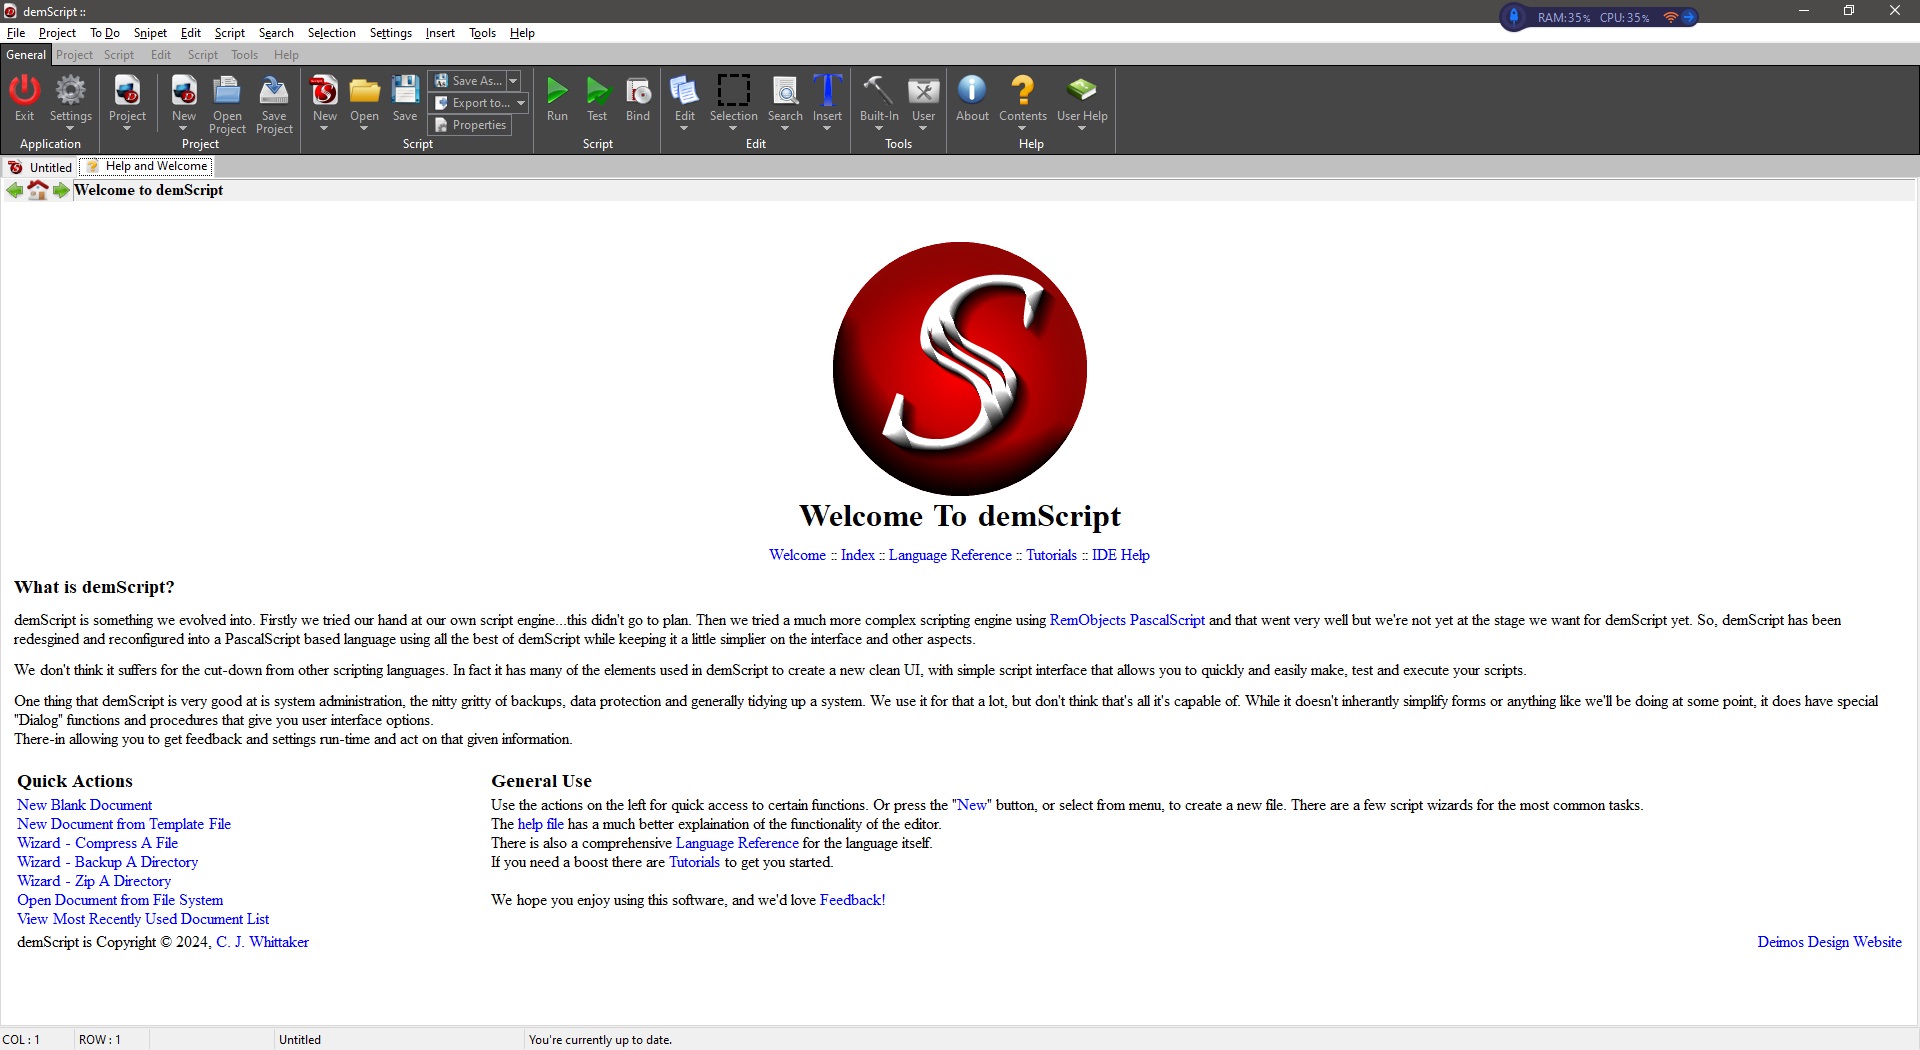The image size is (1920, 1050).
Task: Expand the Export to dropdown arrow
Action: tap(520, 103)
